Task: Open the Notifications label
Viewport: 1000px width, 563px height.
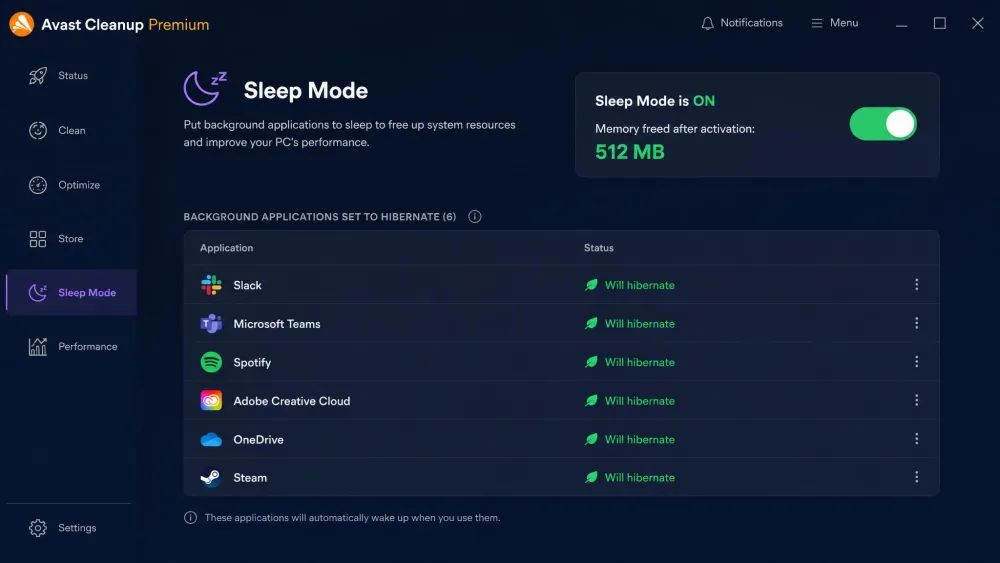Action: point(751,23)
